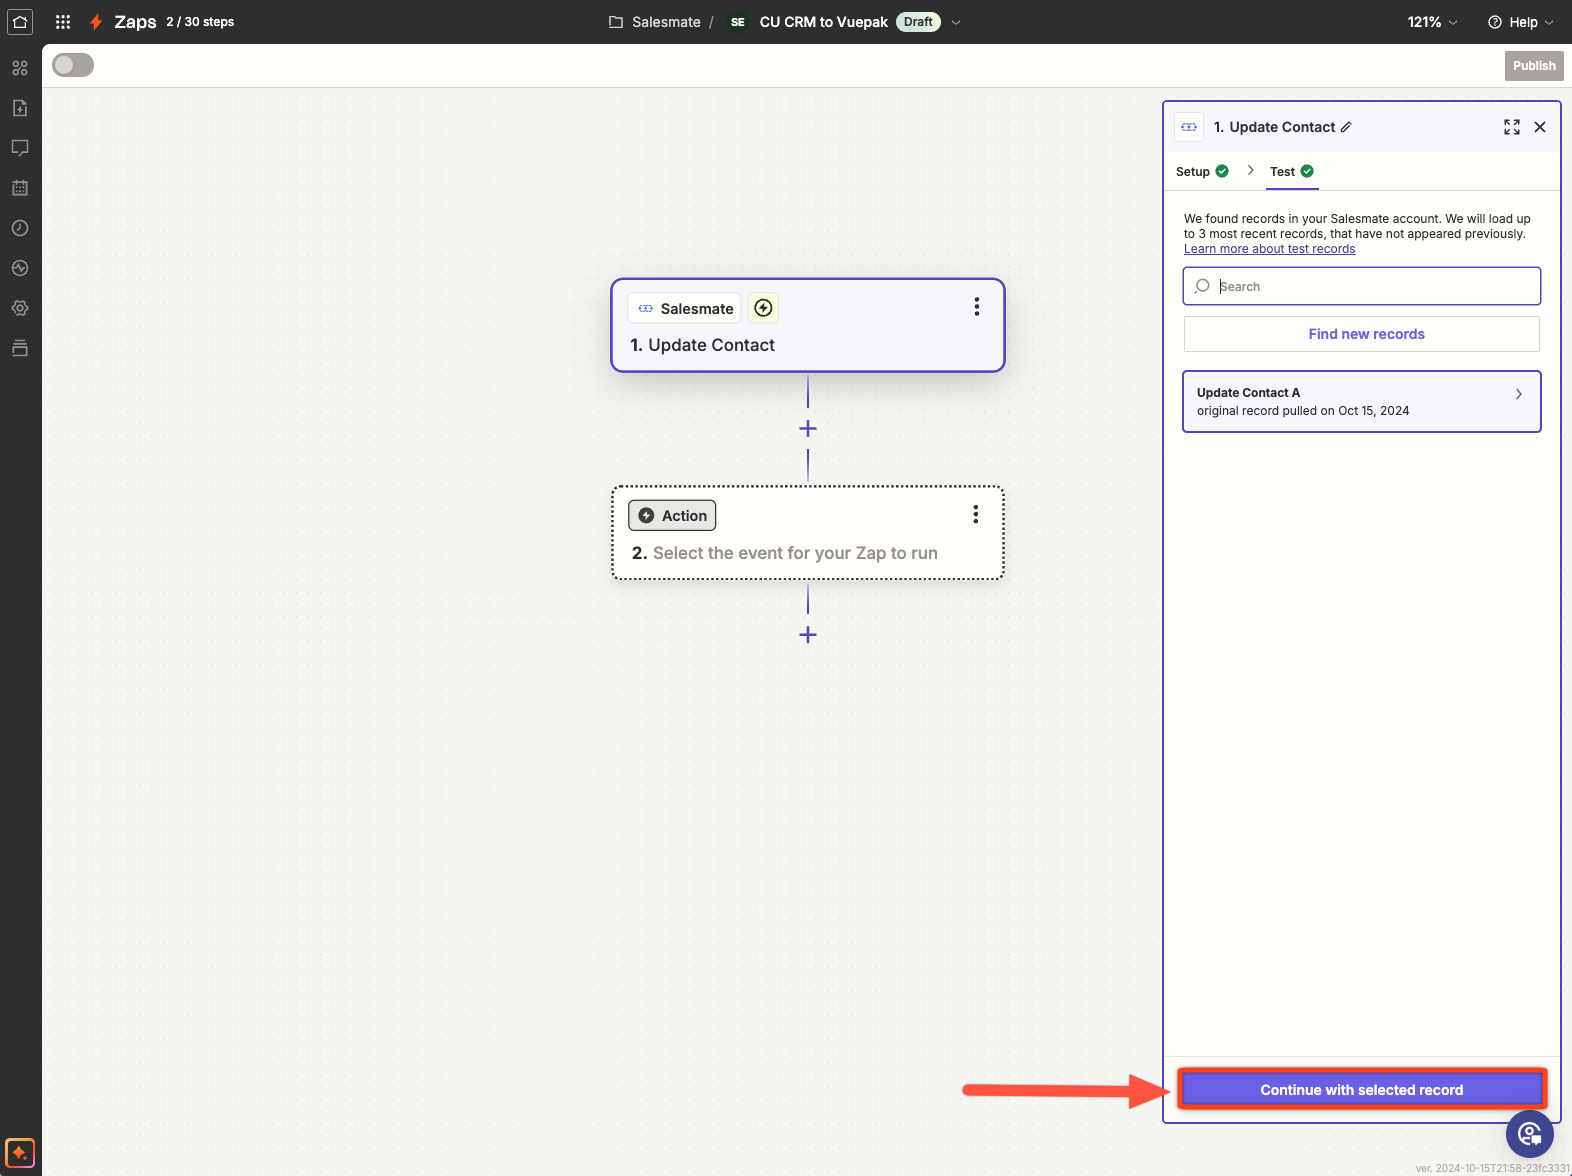The width and height of the screenshot is (1572, 1176).
Task: Click the pencil icon to rename step
Action: 1346,127
